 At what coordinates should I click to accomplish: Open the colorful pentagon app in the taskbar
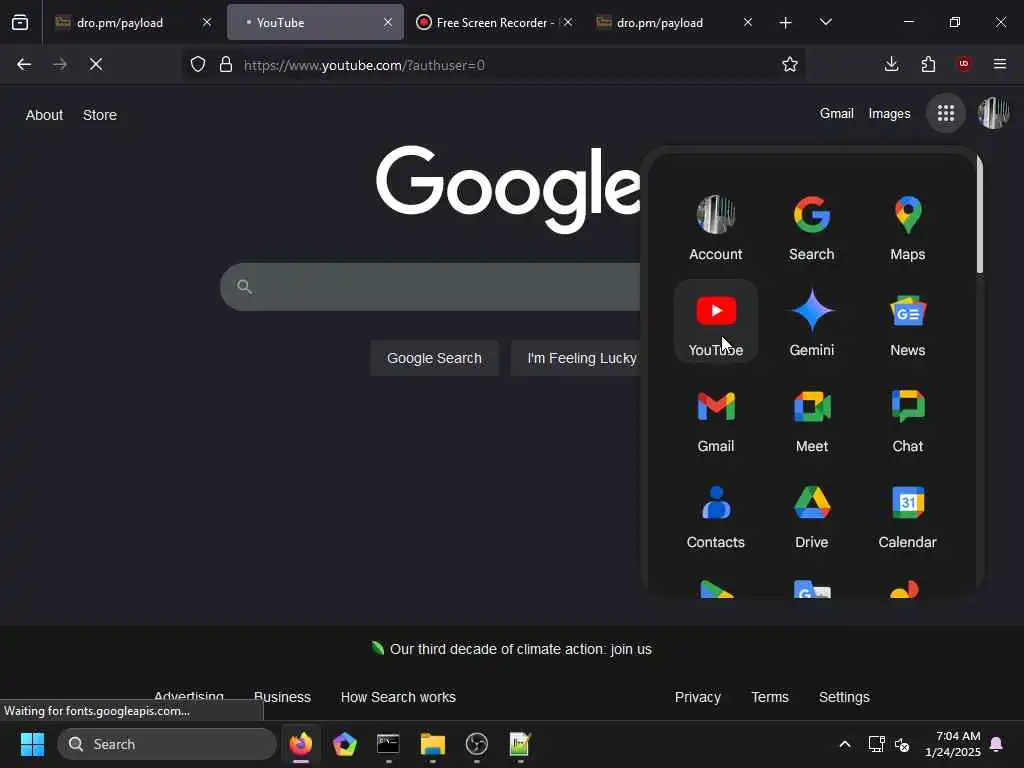click(x=344, y=744)
